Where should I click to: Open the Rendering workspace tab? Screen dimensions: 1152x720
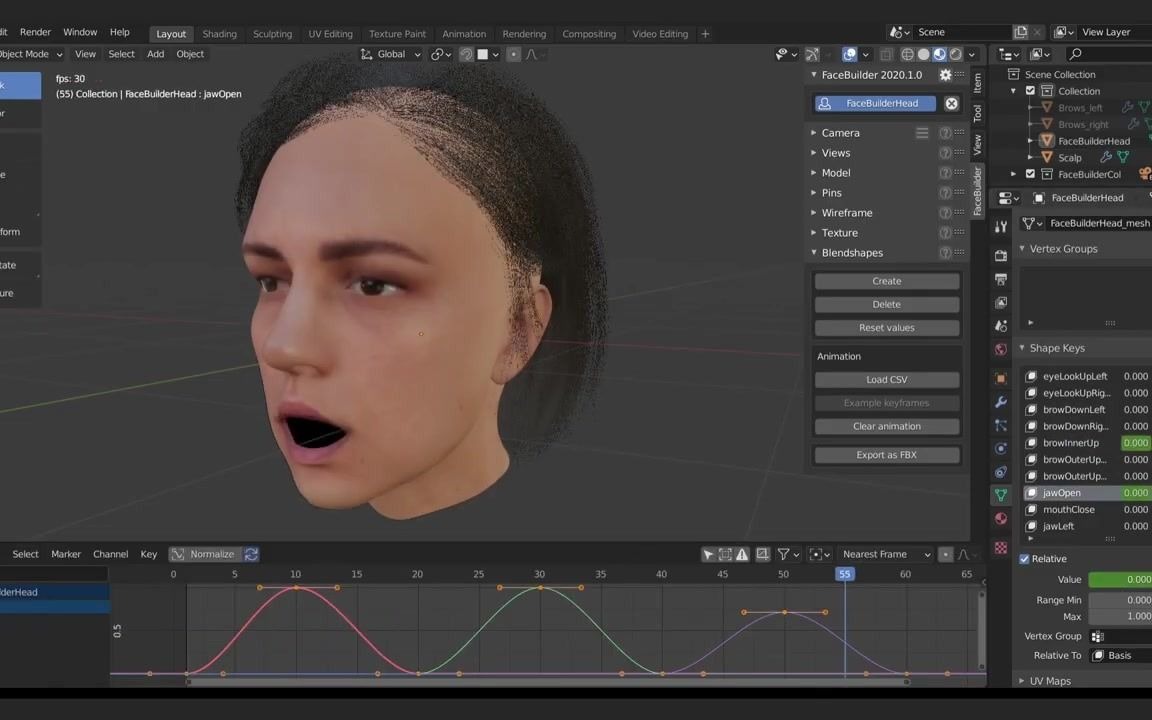coord(524,33)
